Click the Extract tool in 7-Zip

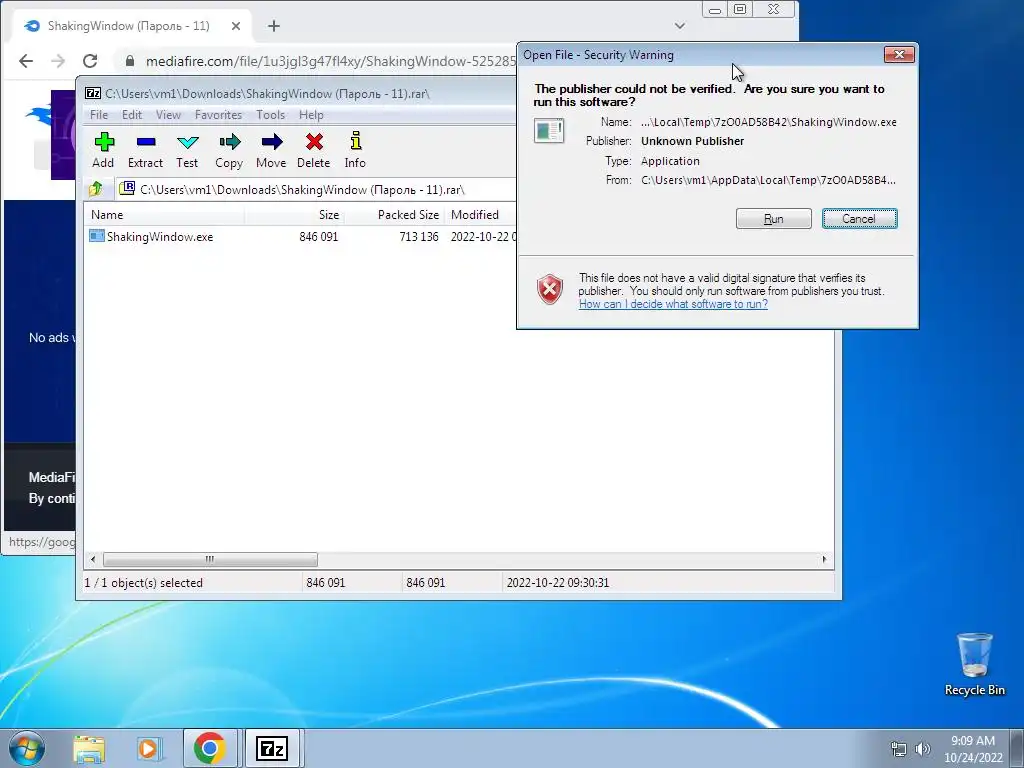point(145,150)
